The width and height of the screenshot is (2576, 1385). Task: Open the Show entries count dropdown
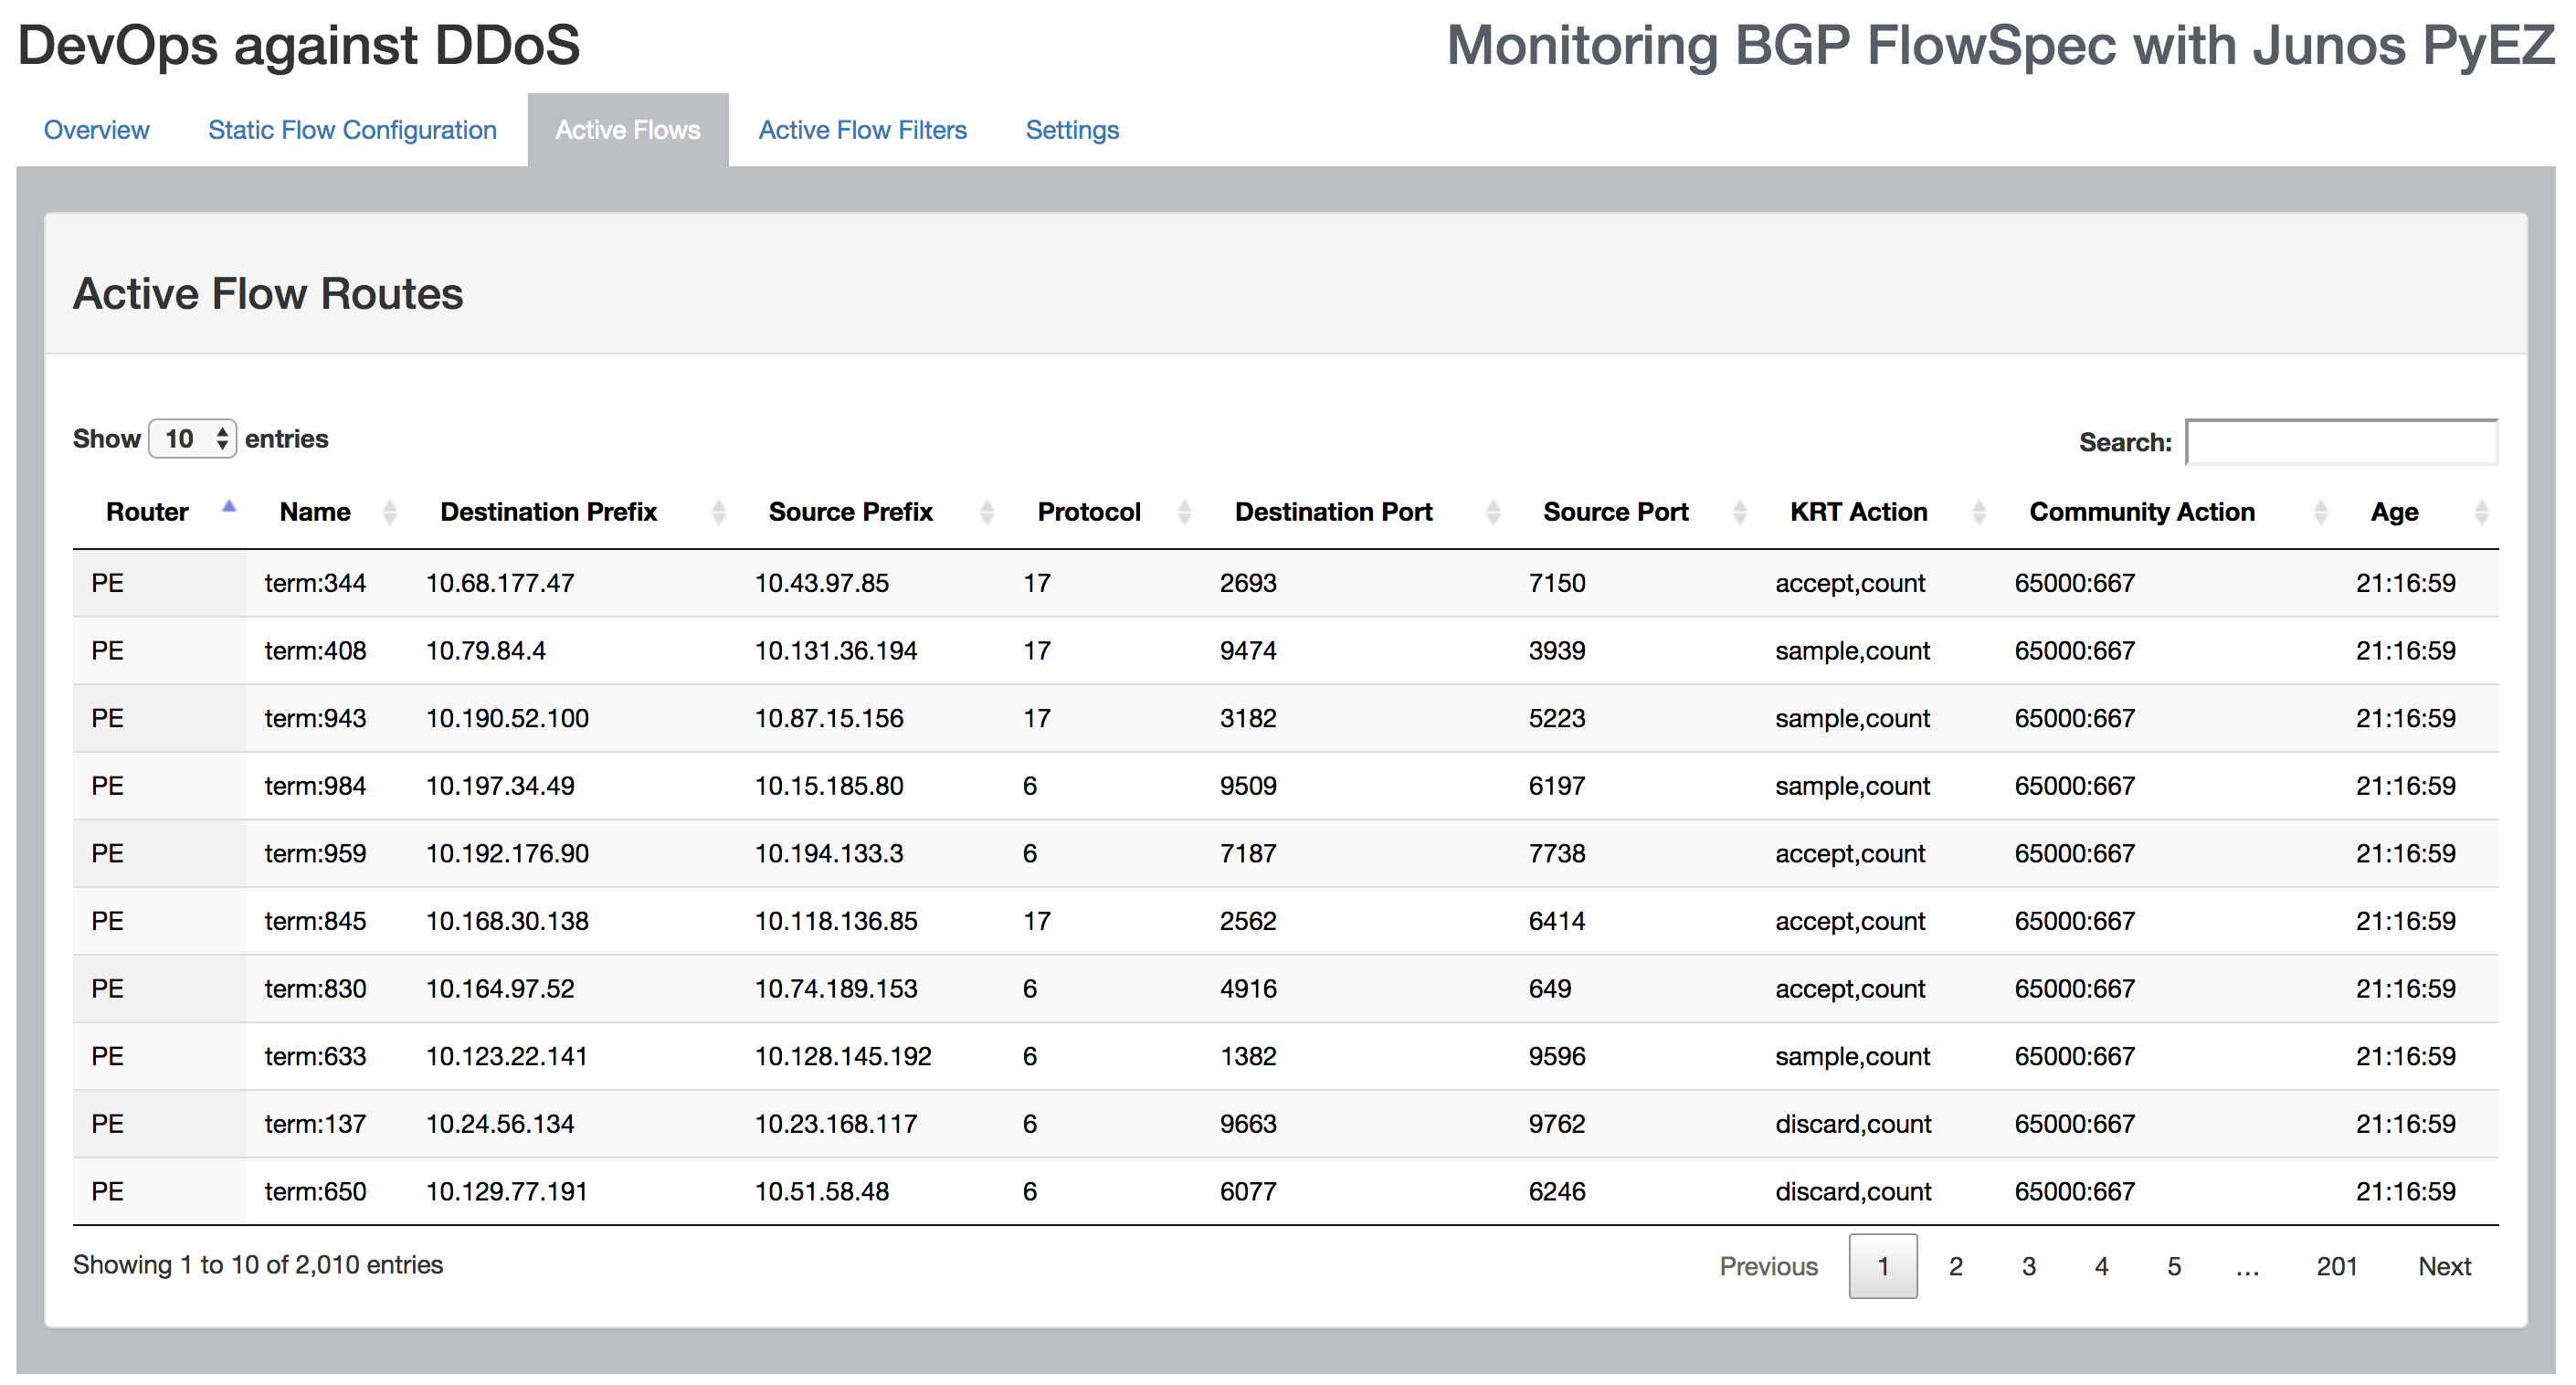point(192,439)
